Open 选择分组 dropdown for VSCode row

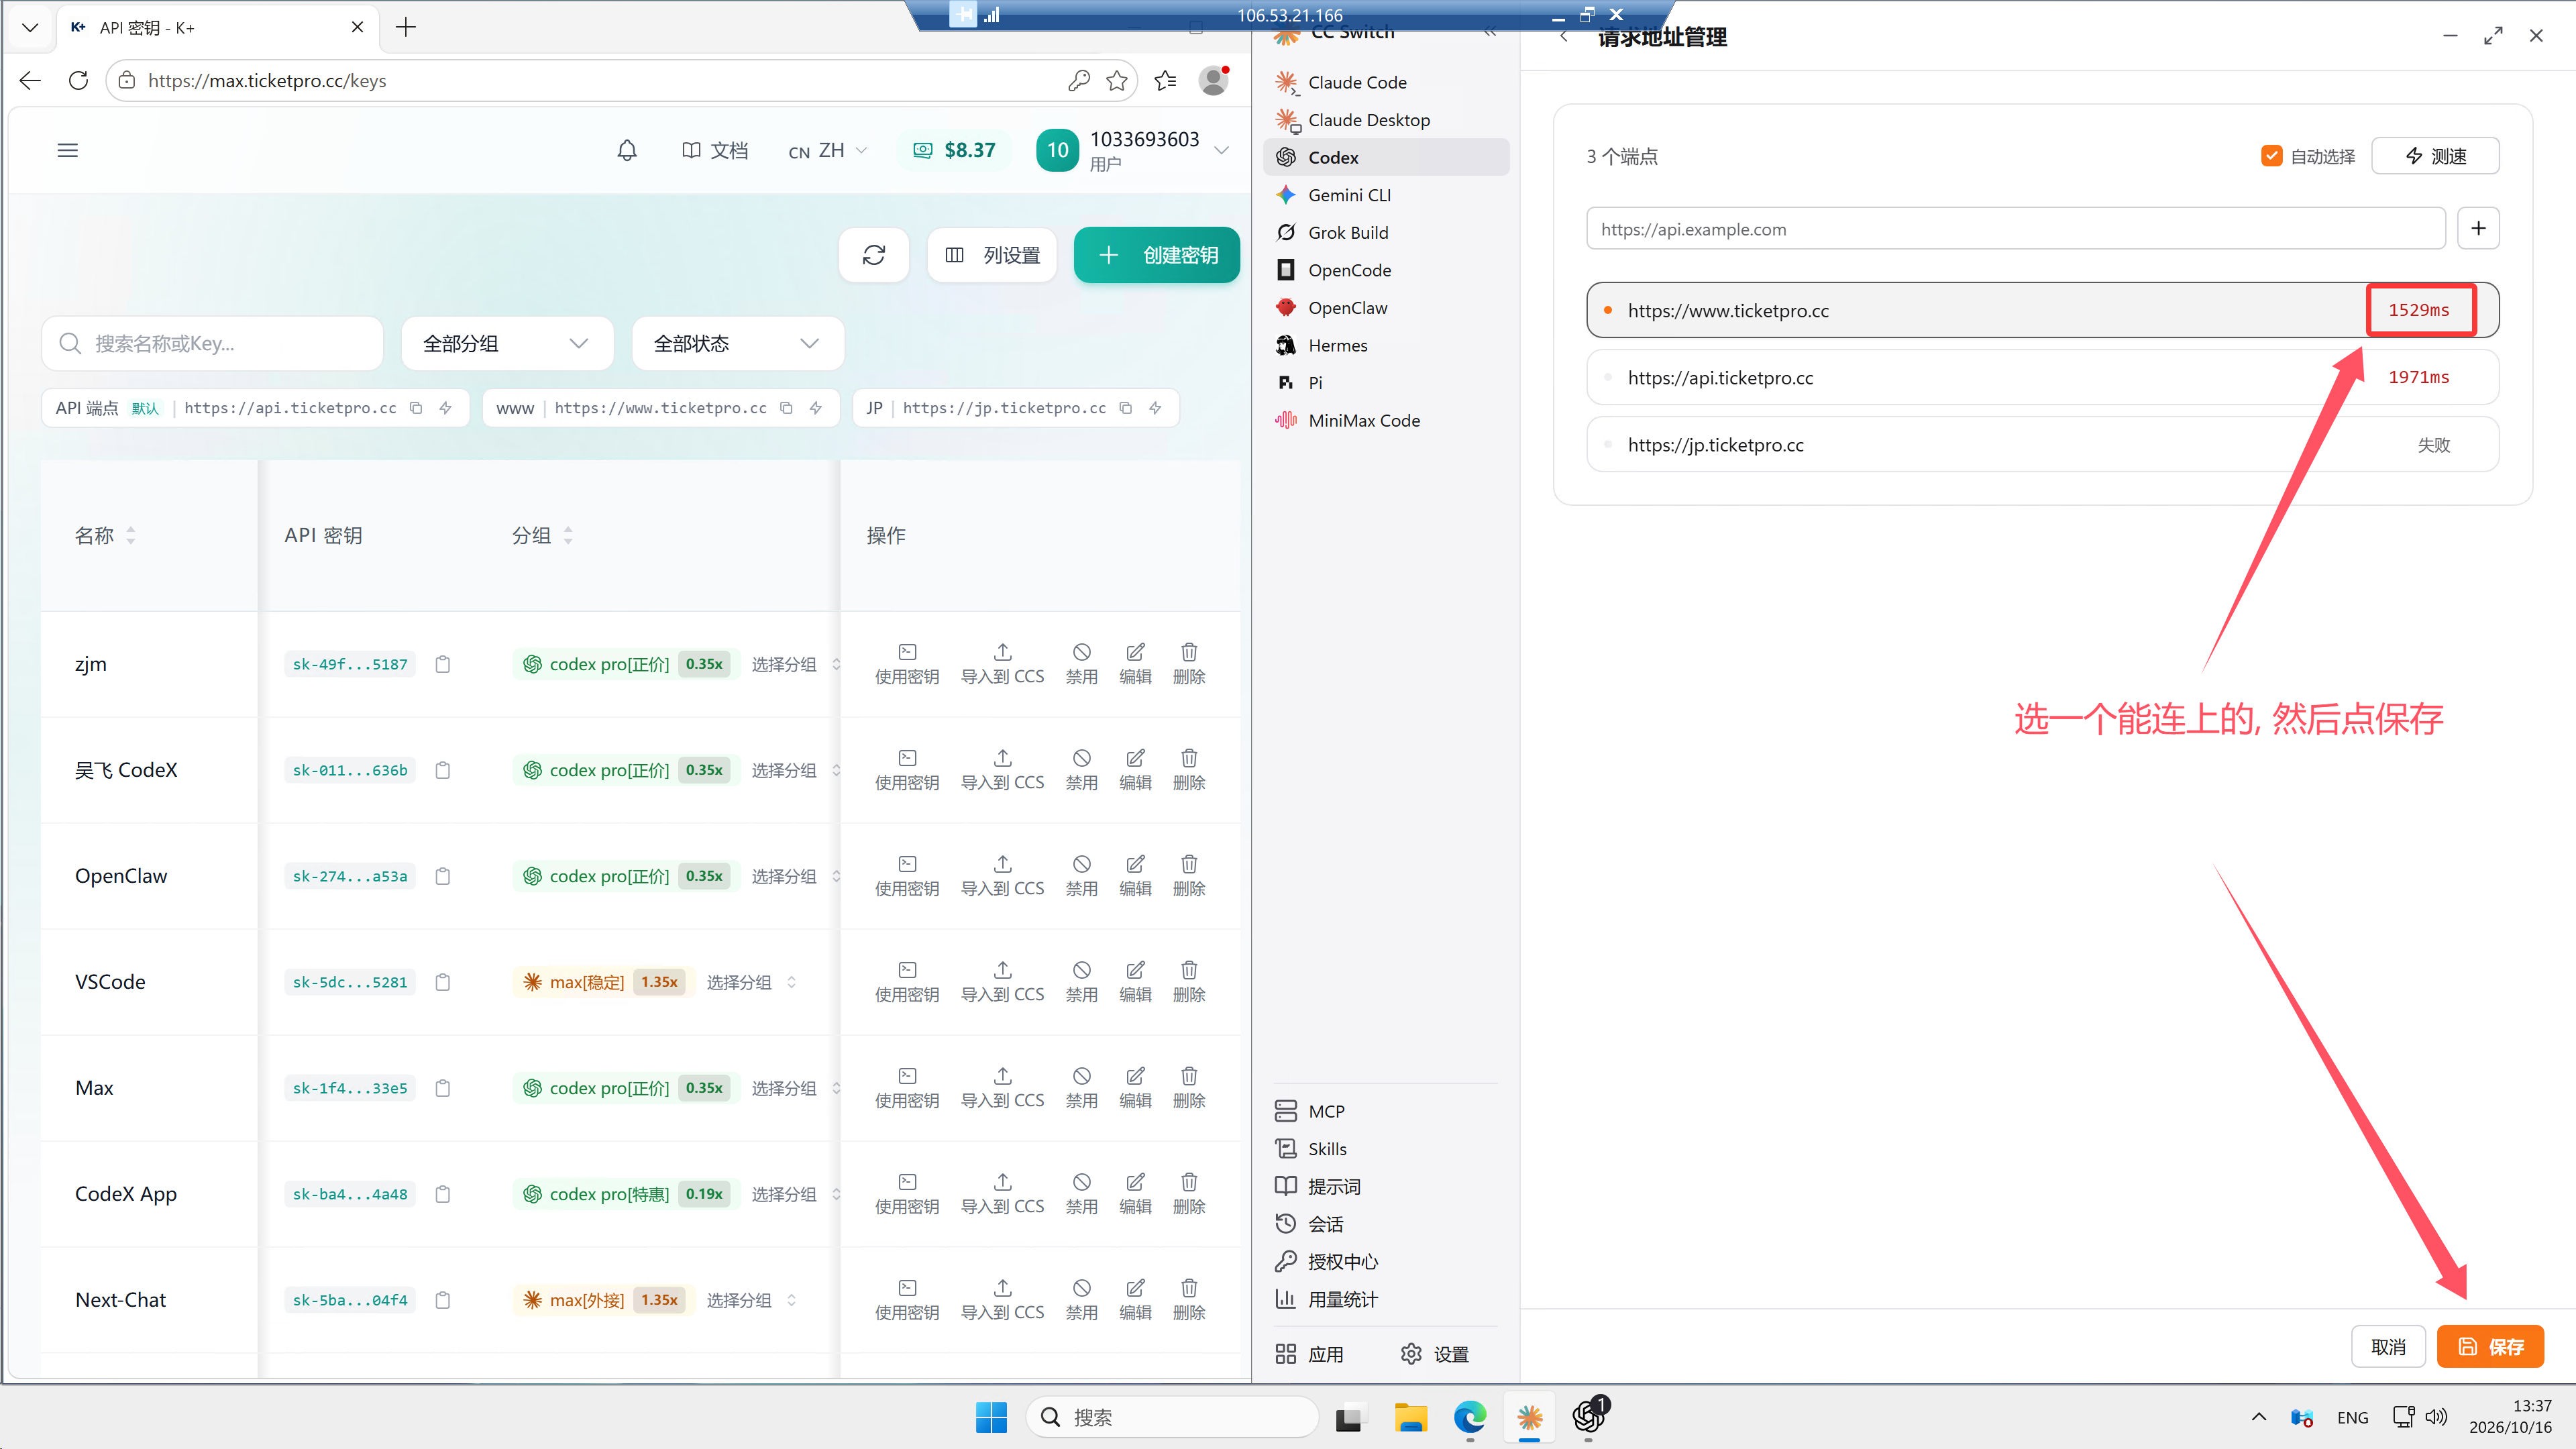pyautogui.click(x=751, y=982)
